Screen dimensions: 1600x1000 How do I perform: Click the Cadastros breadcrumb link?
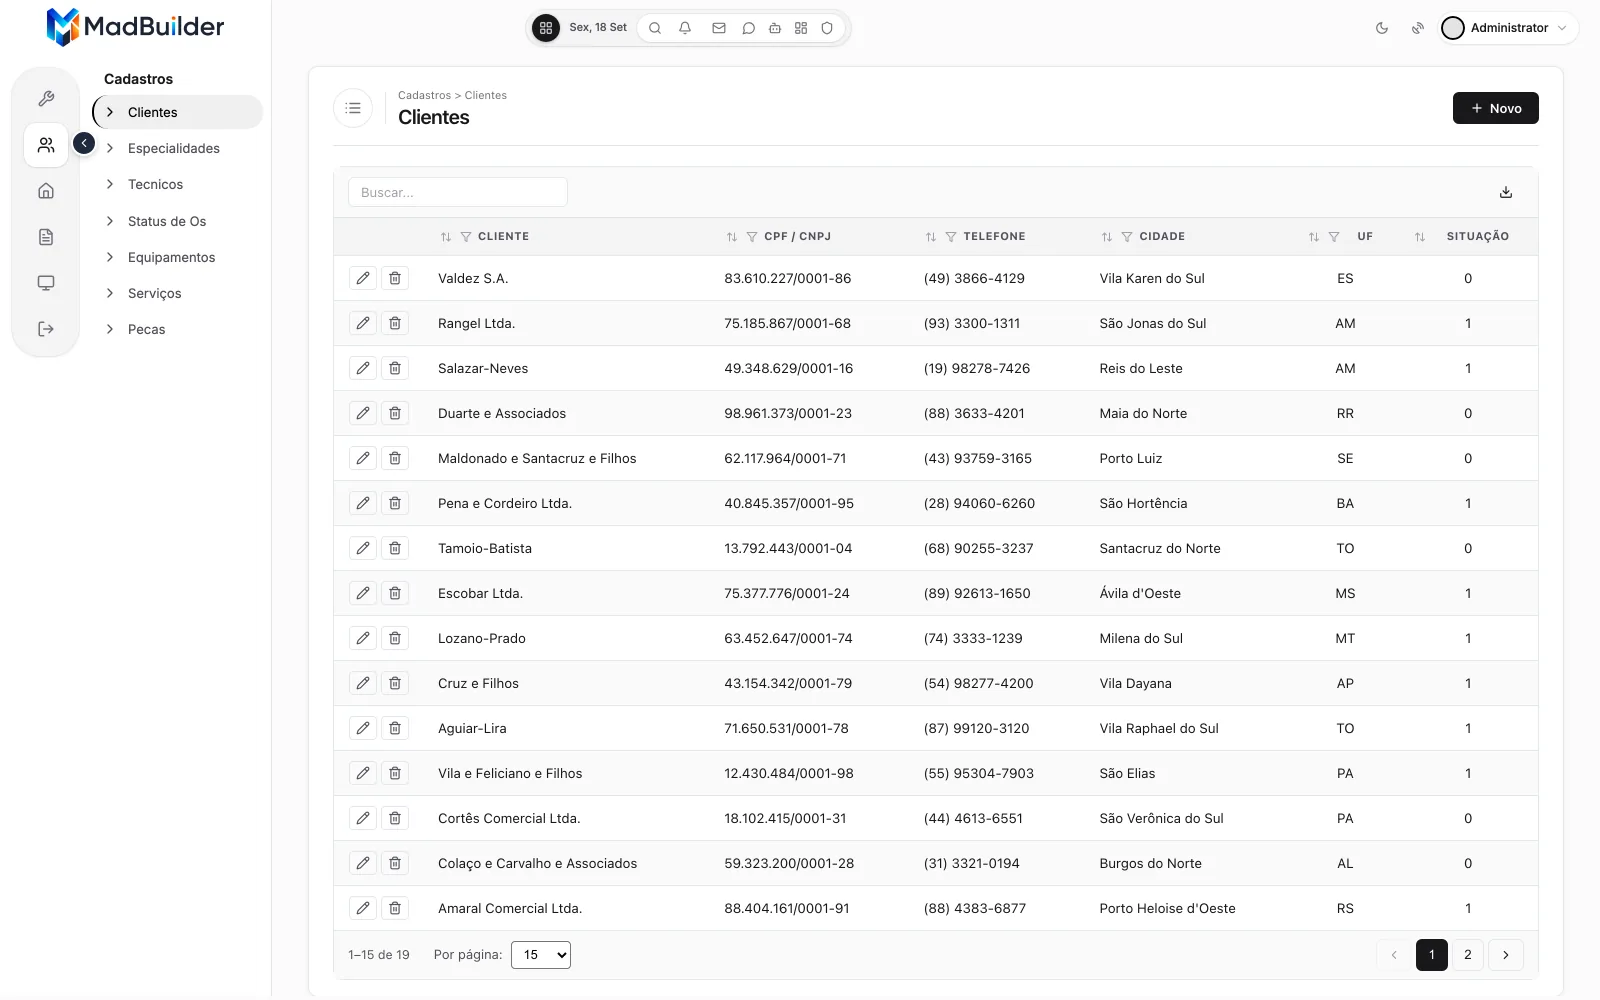click(424, 95)
